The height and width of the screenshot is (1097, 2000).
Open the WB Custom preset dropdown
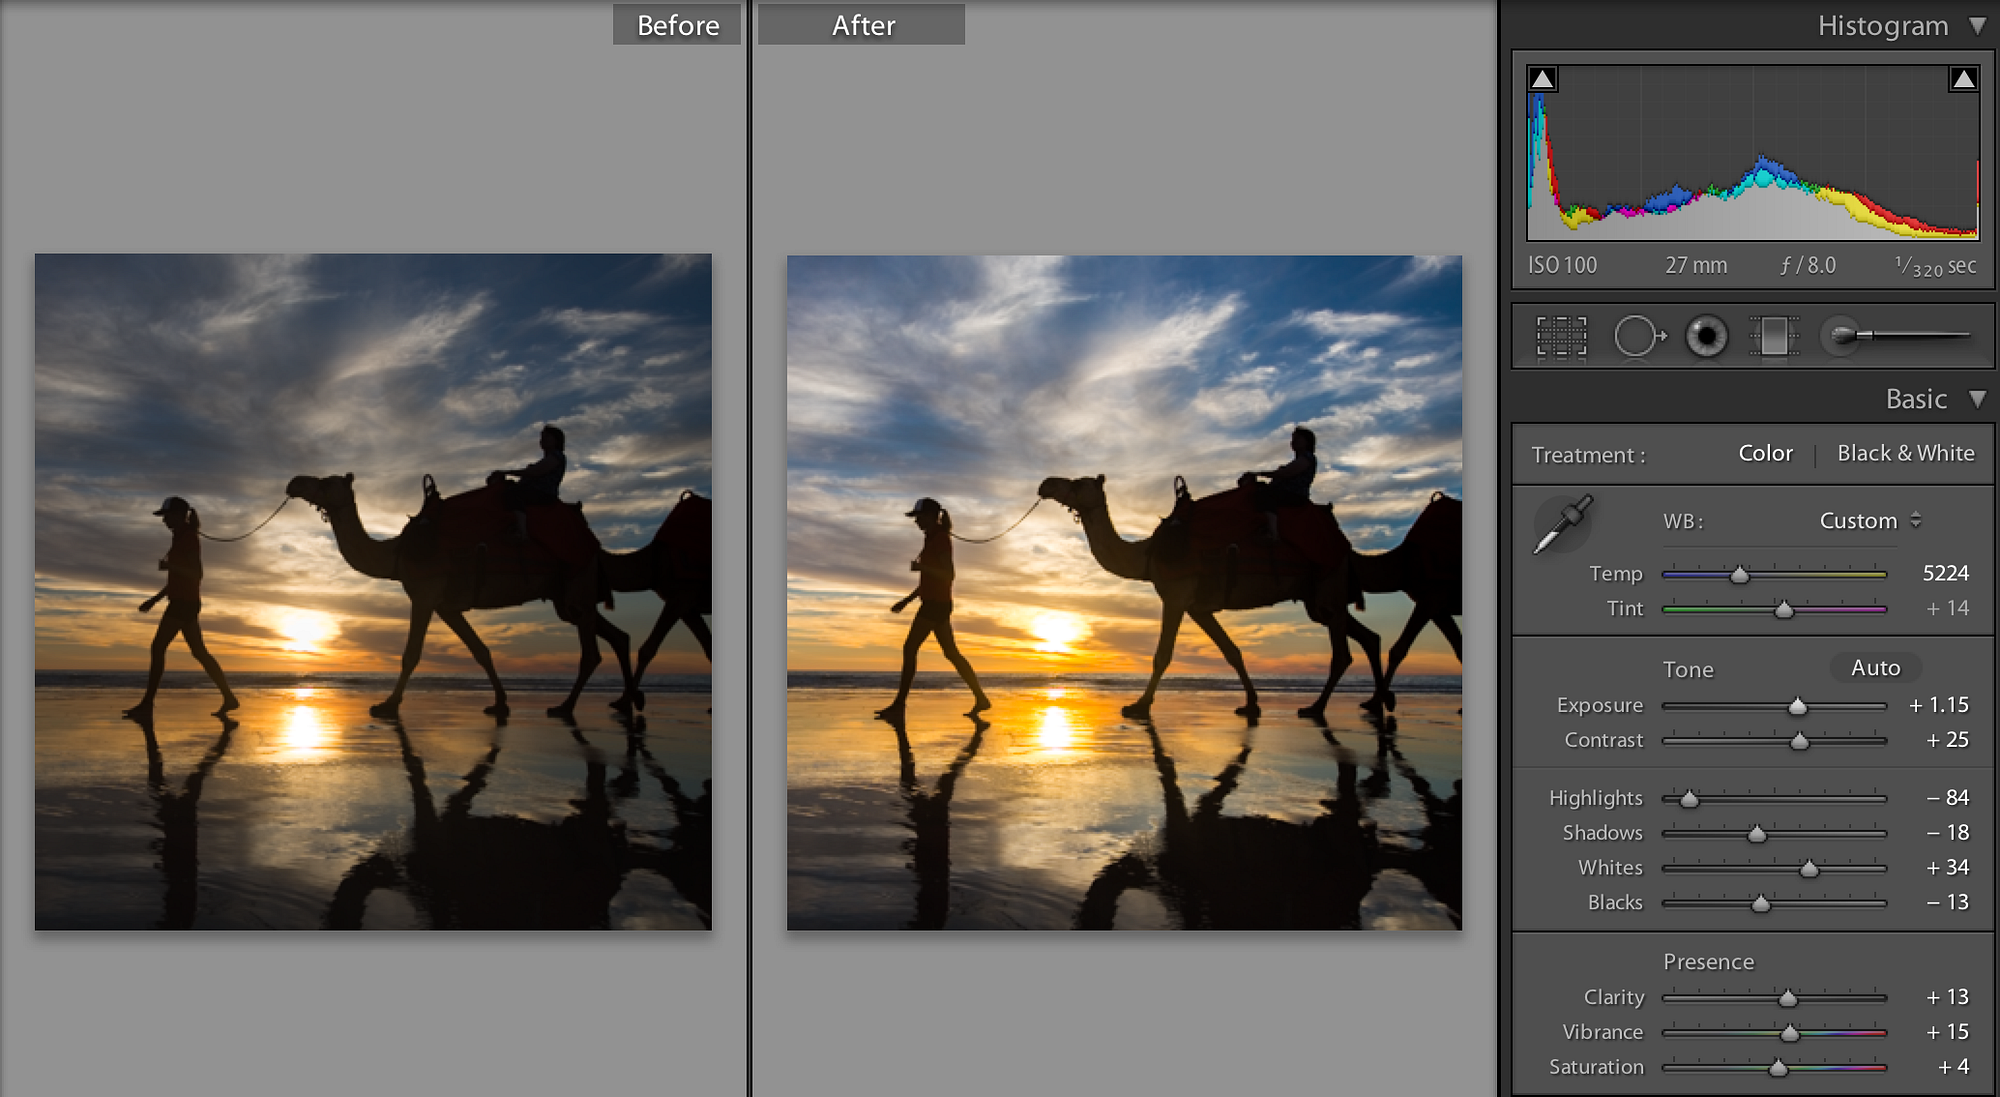click(1870, 521)
